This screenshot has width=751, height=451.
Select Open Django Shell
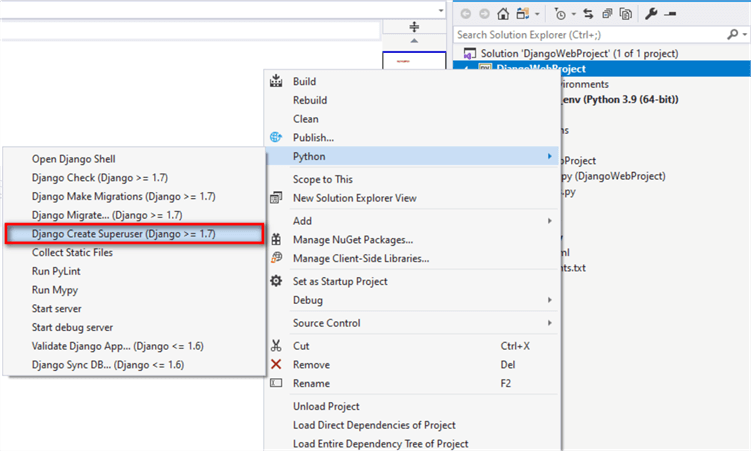(x=73, y=158)
